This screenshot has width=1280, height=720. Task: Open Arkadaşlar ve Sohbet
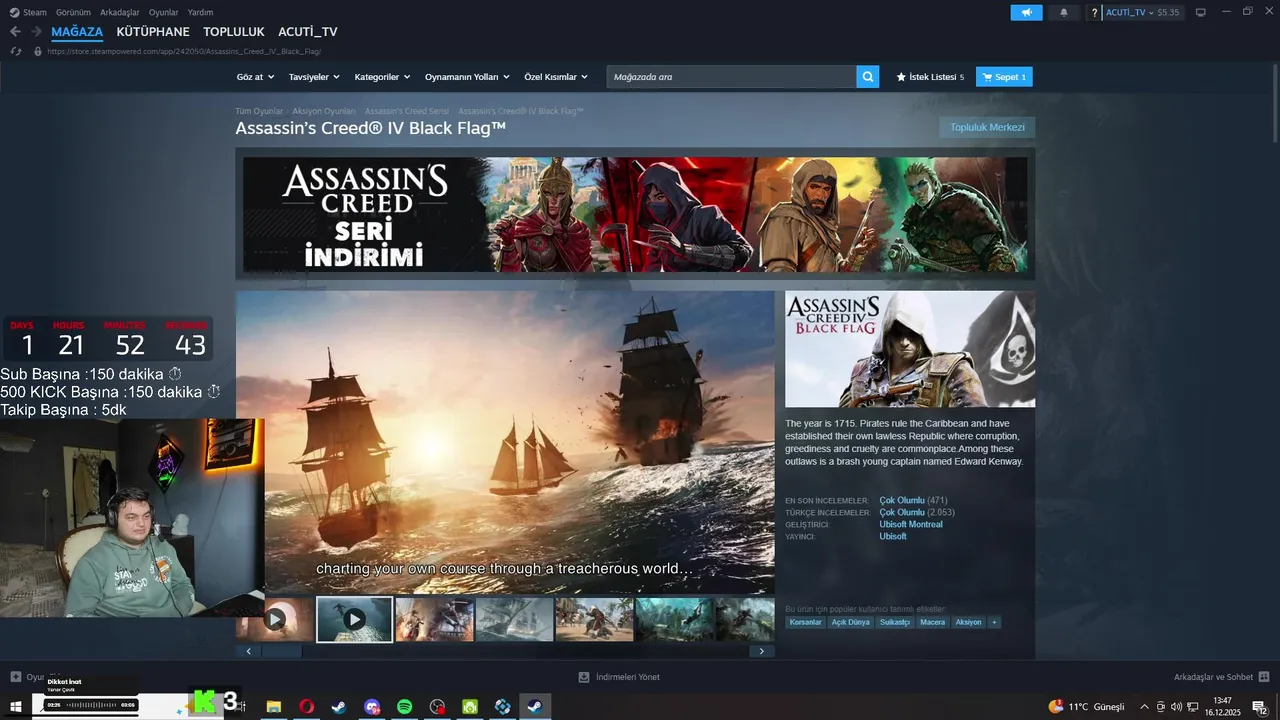click(1221, 677)
